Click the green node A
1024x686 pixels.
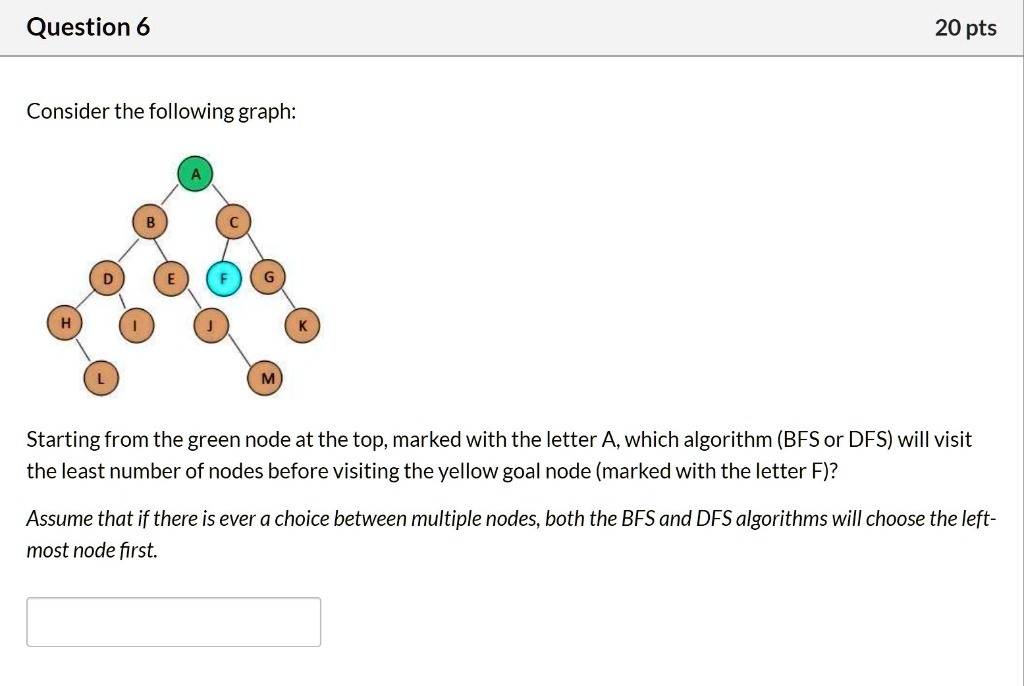(x=194, y=173)
